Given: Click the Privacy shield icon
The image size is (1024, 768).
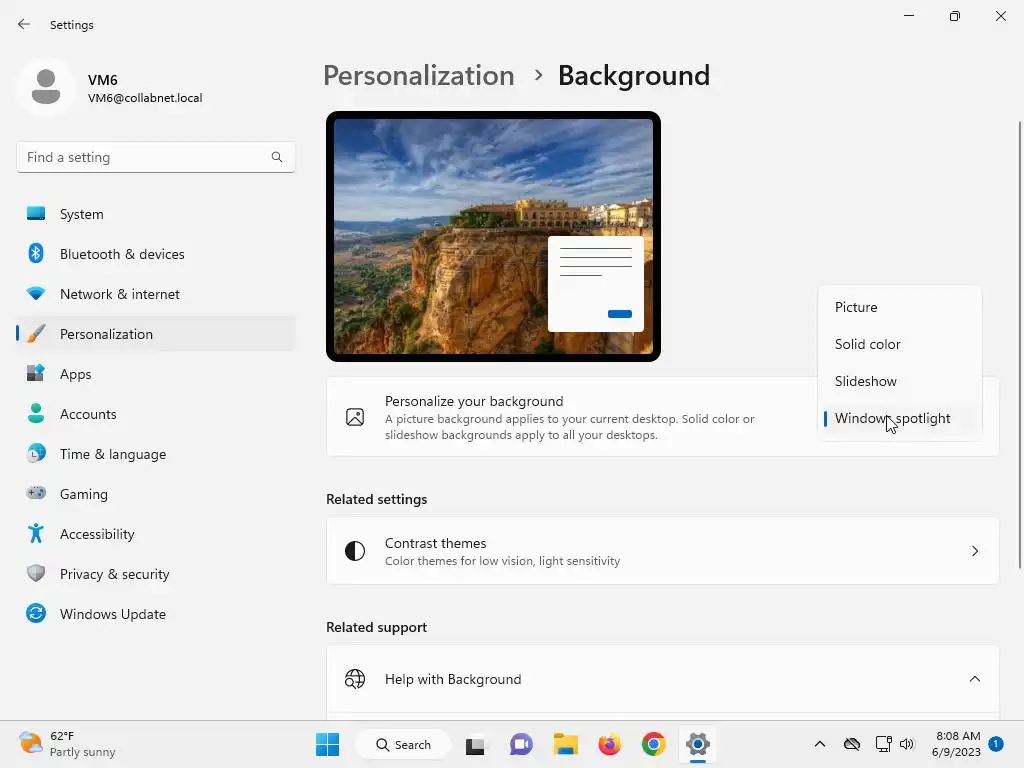Looking at the screenshot, I should point(36,573).
